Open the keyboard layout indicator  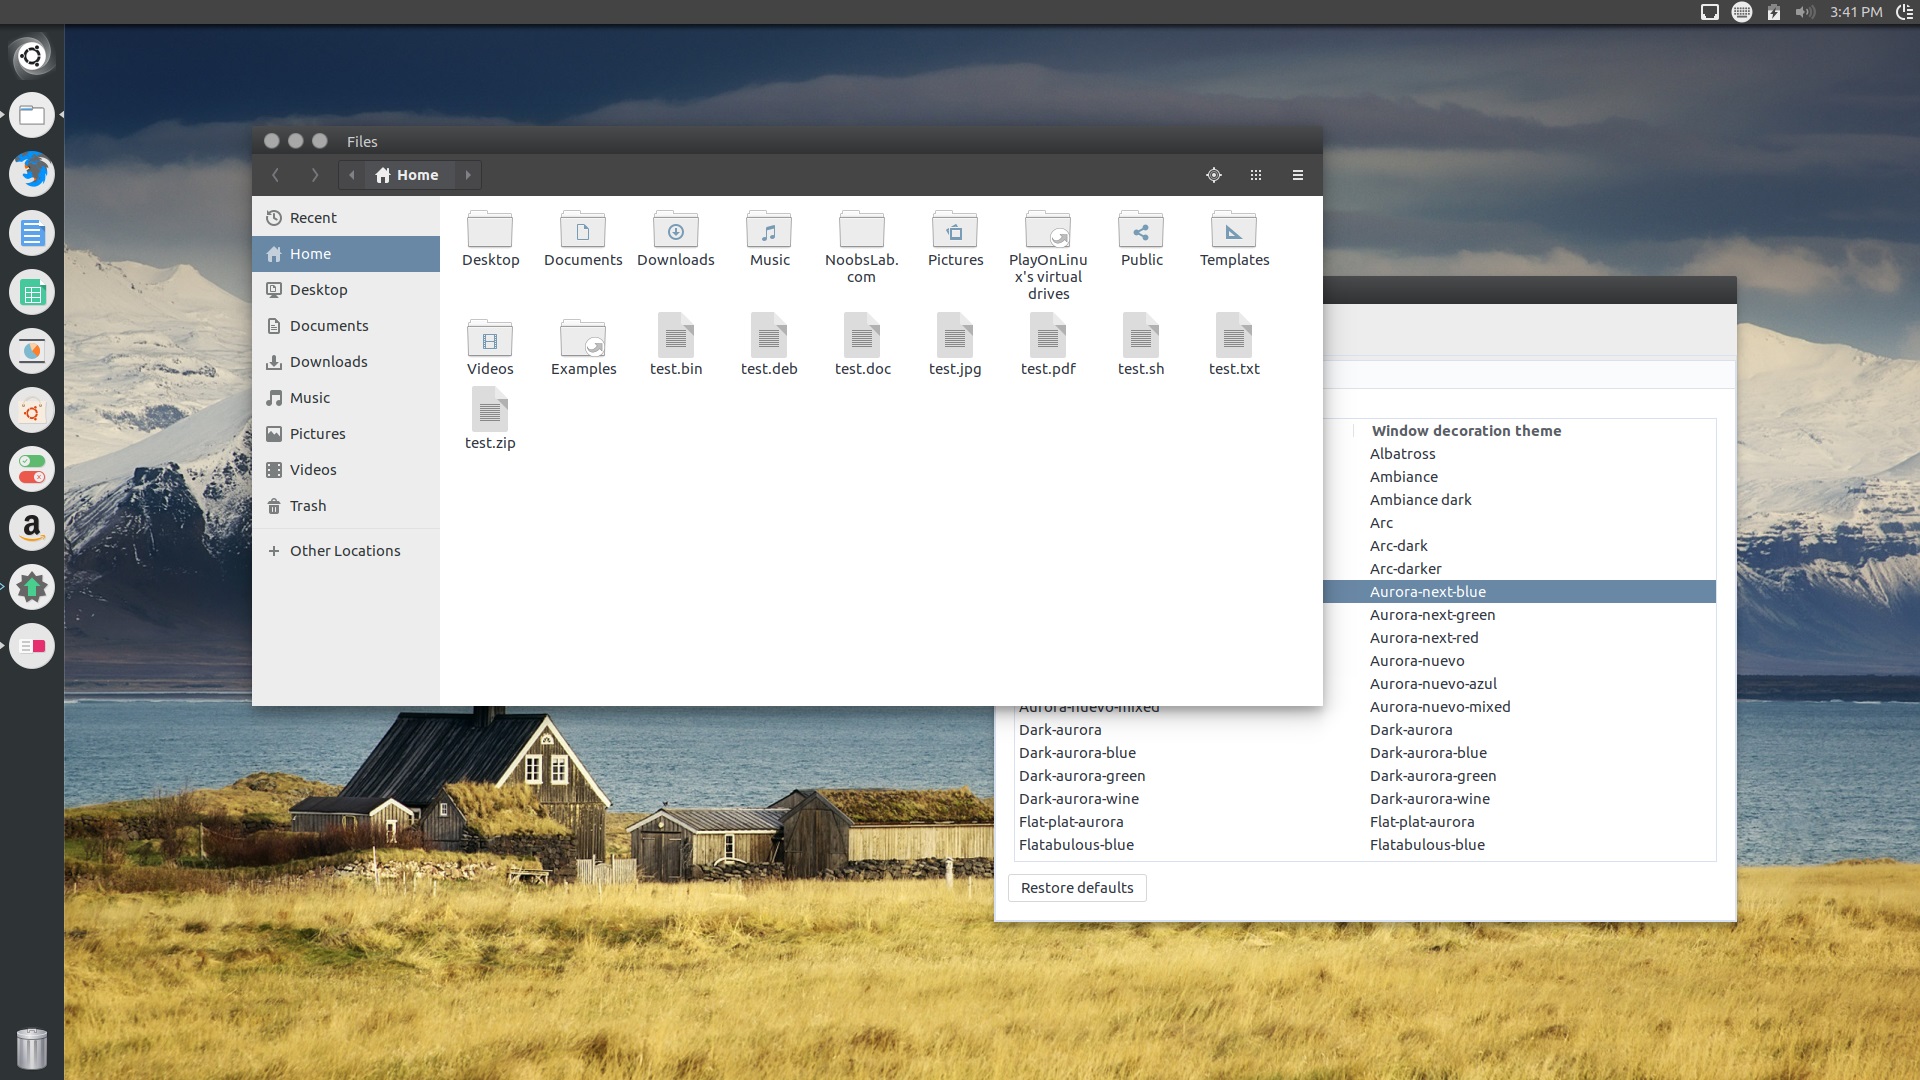[1742, 13]
